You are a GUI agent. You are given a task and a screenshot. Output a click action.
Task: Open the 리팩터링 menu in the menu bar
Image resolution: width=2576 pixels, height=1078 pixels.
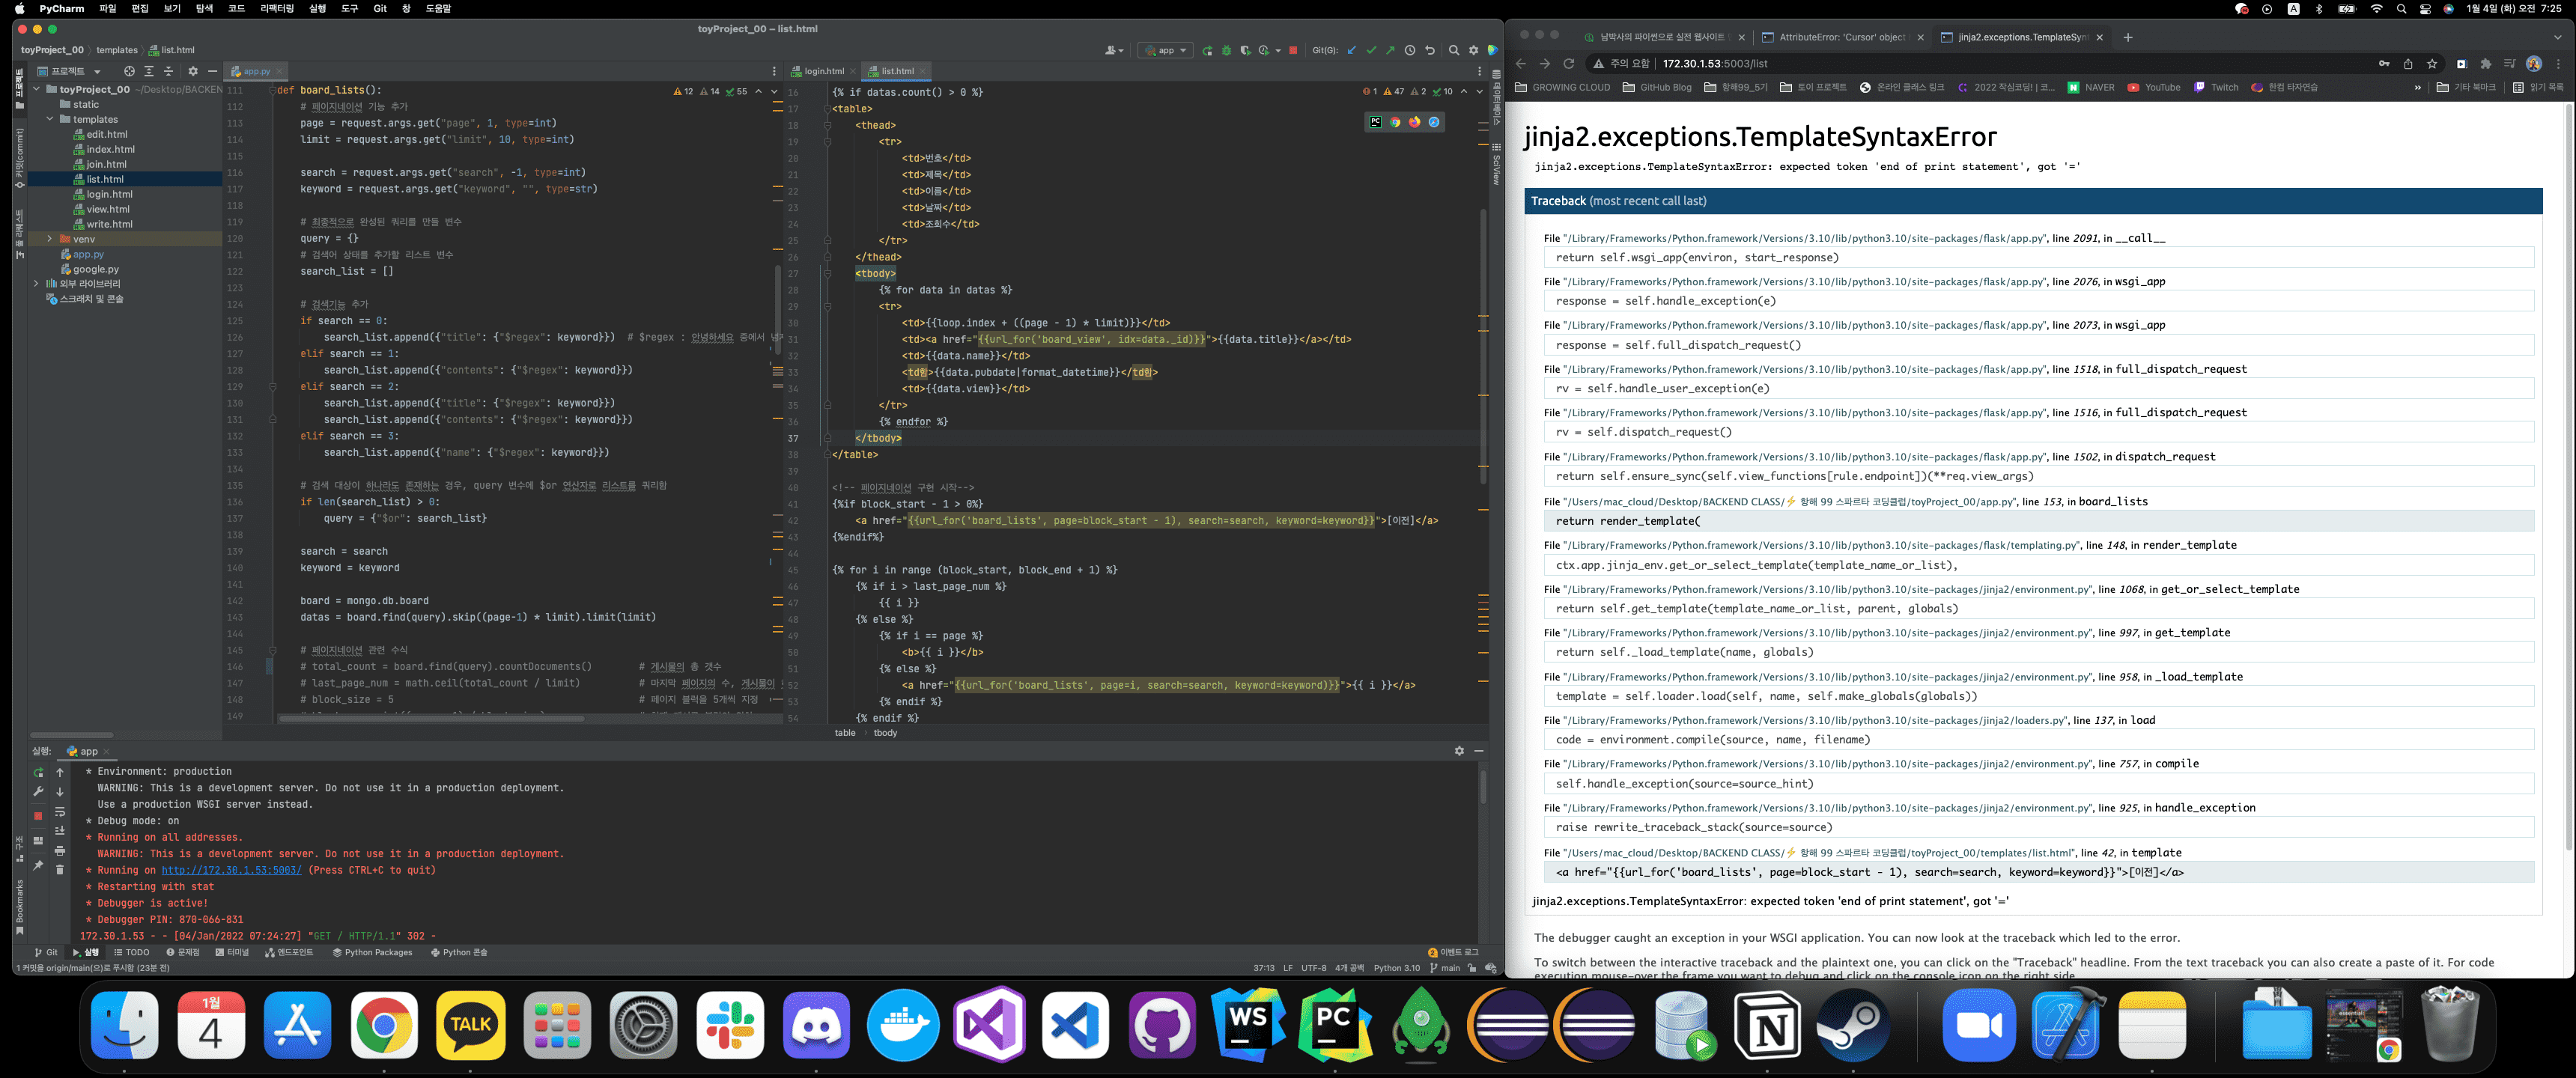277,8
